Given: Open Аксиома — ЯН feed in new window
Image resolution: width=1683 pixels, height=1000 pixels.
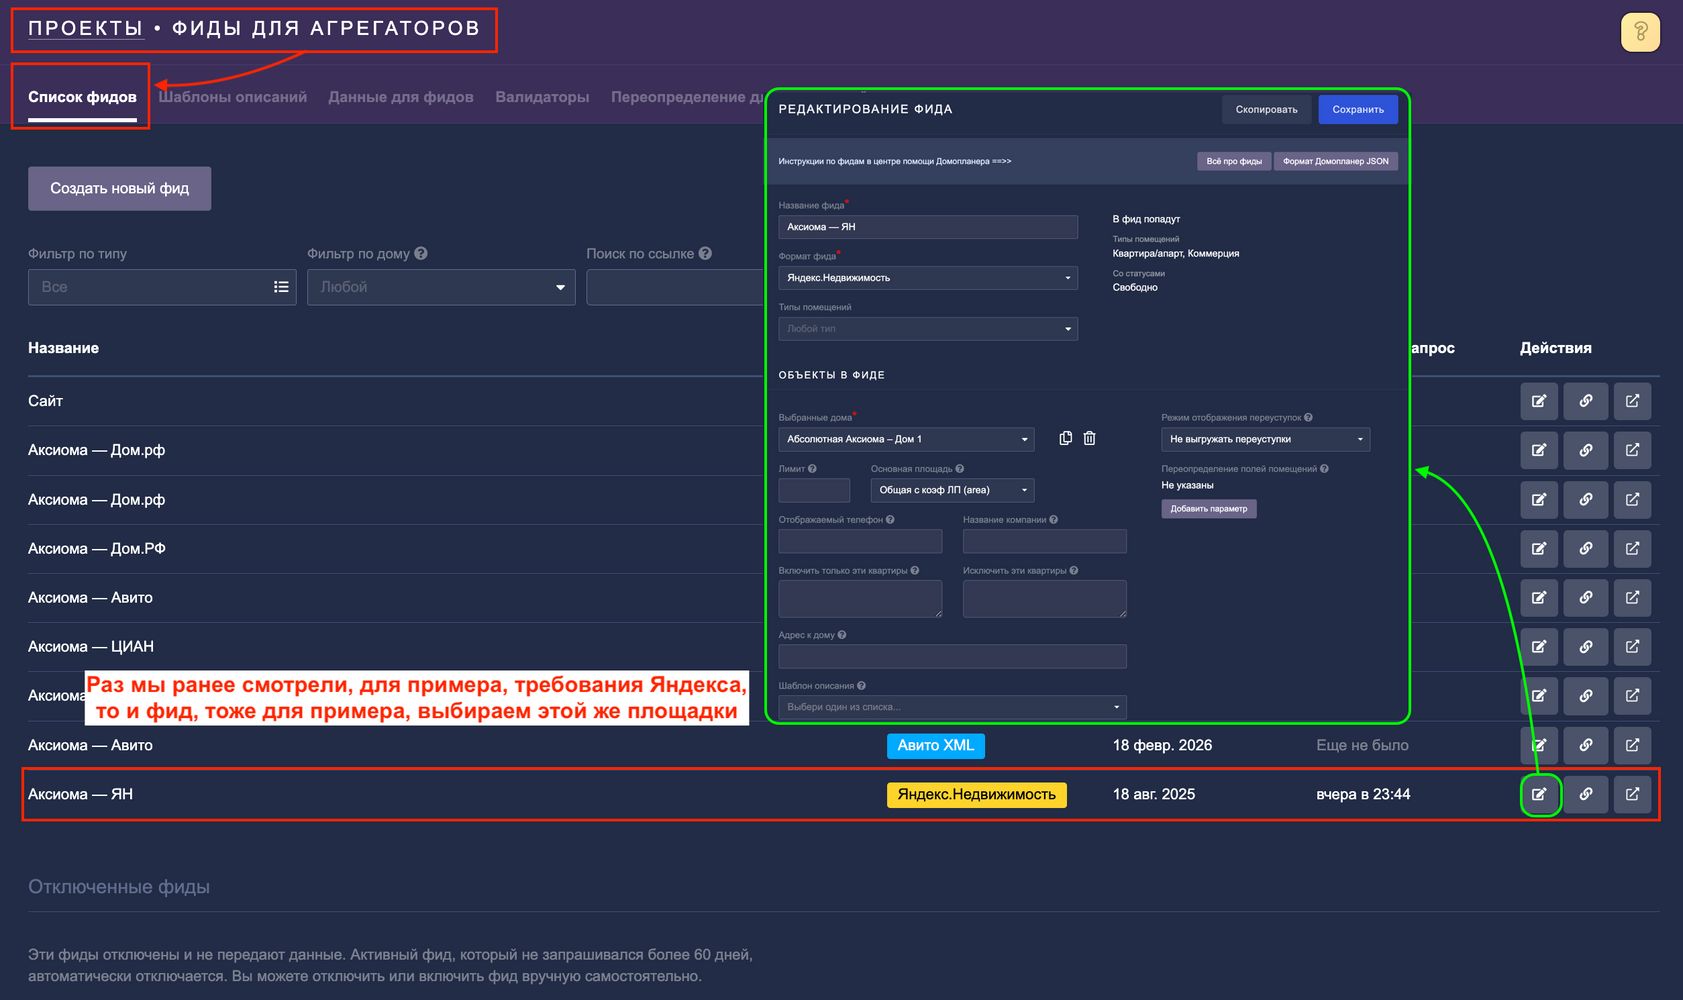Looking at the screenshot, I should [x=1632, y=794].
